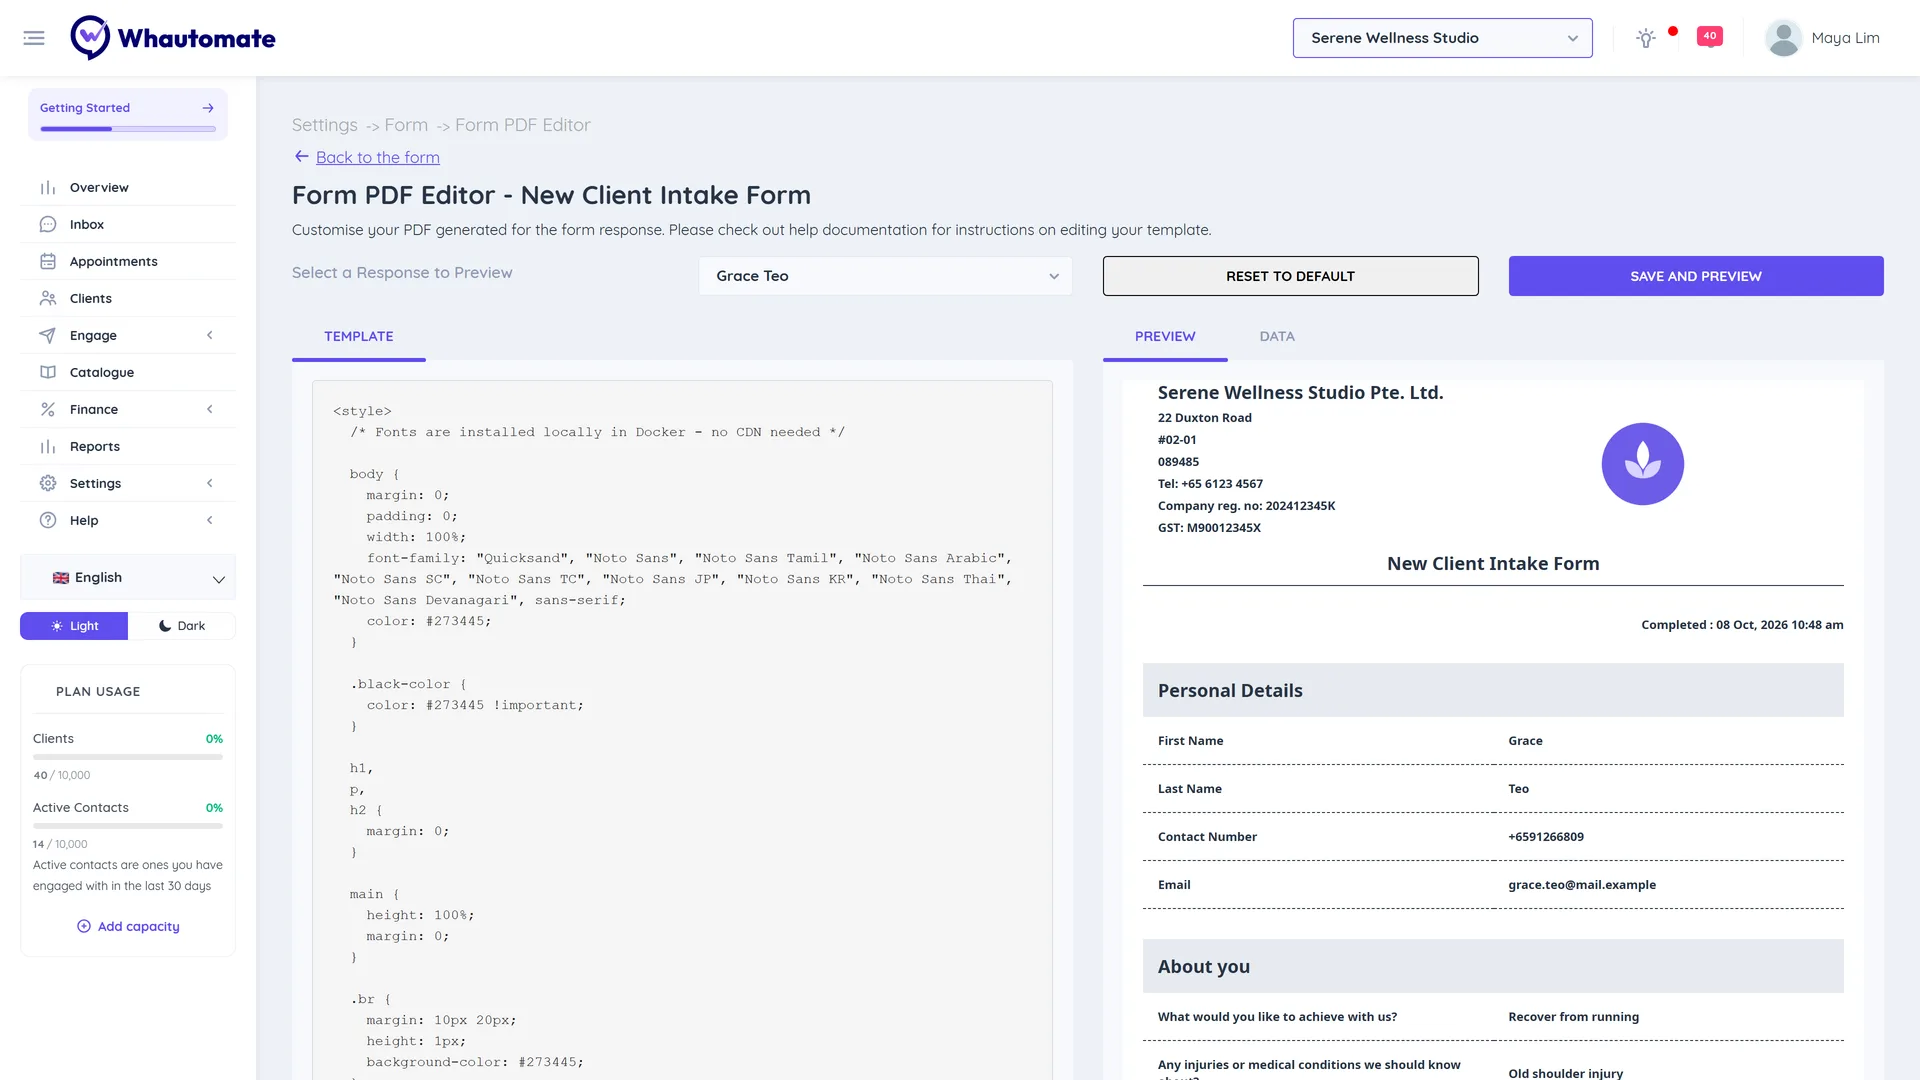Click the Clients people icon
The height and width of the screenshot is (1080, 1920).
tap(48, 299)
